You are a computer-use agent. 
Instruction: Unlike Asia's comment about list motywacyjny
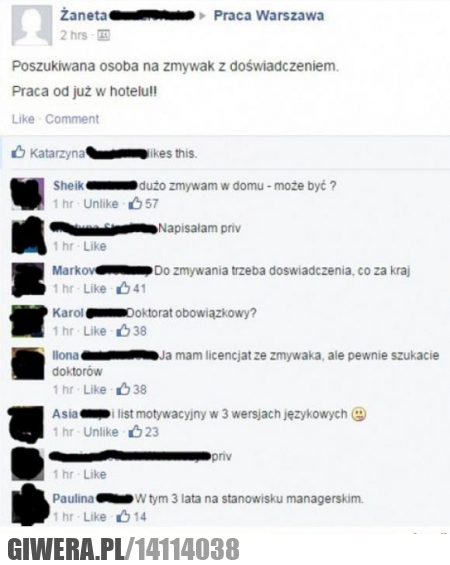(101, 432)
